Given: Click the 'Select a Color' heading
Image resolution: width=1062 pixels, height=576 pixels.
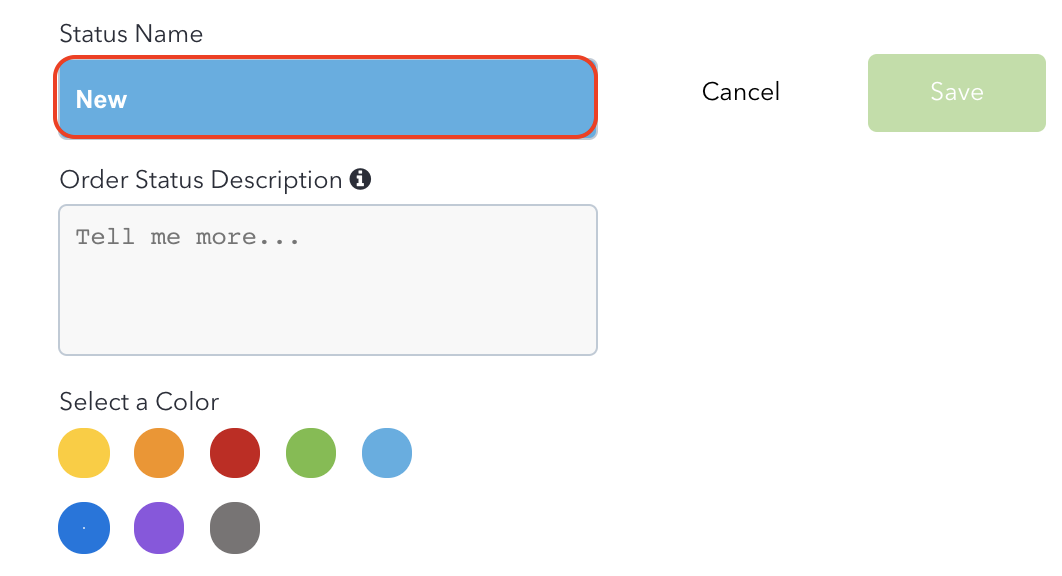Looking at the screenshot, I should point(140,402).
